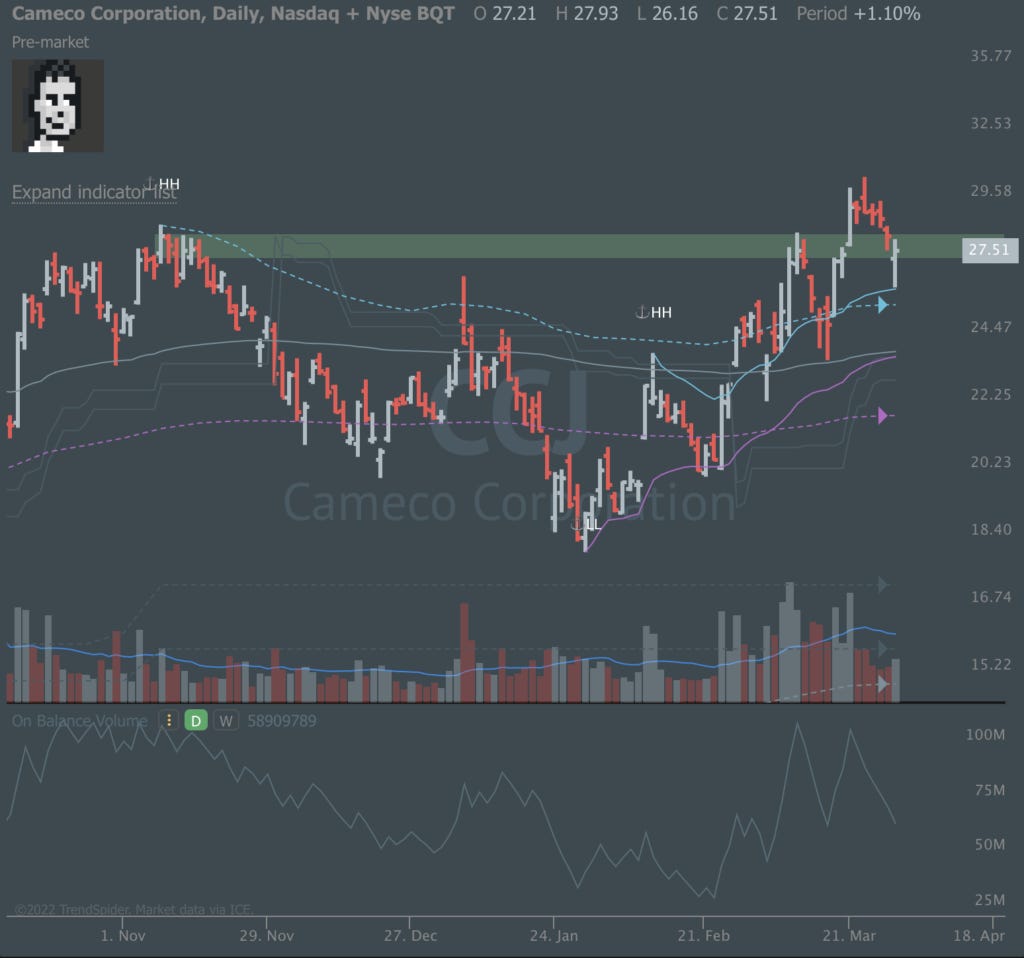Click the pixel-art avatar thumbnail

[57, 106]
